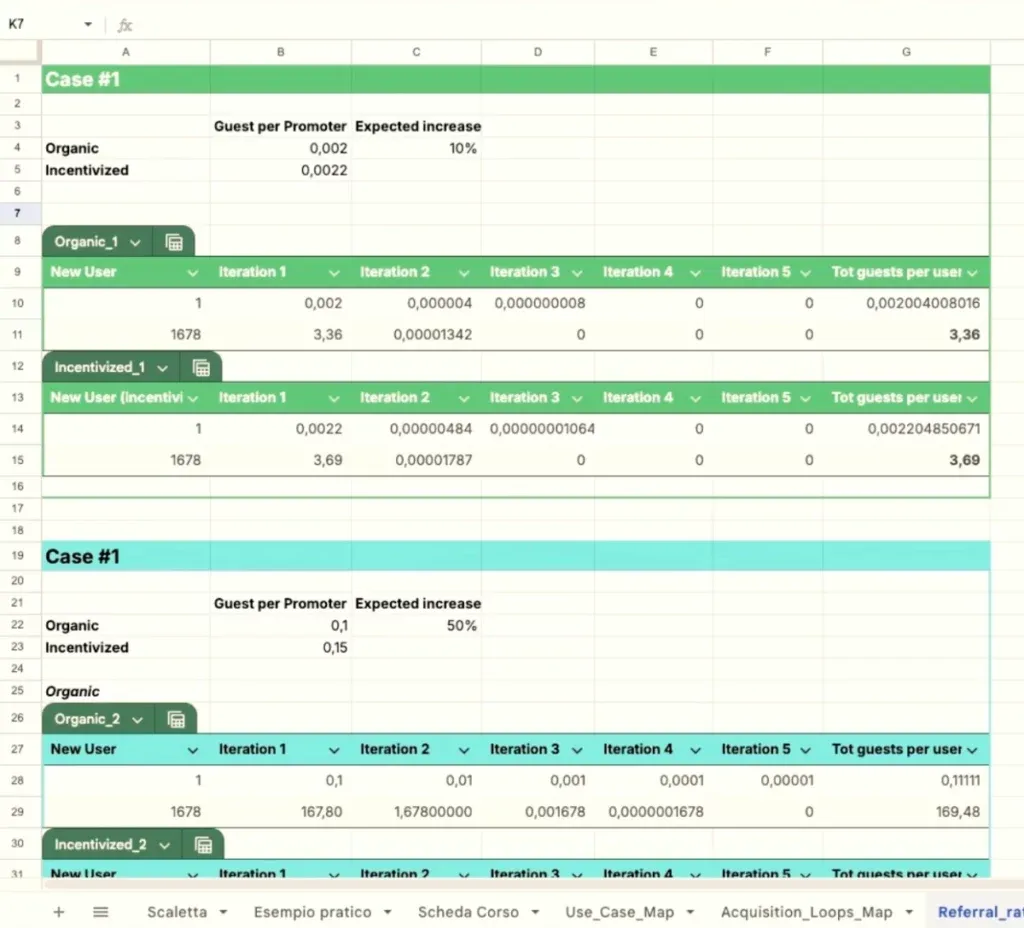The image size is (1024, 928).
Task: Expand the Incentivized_2 table name dropdown
Action: click(165, 845)
